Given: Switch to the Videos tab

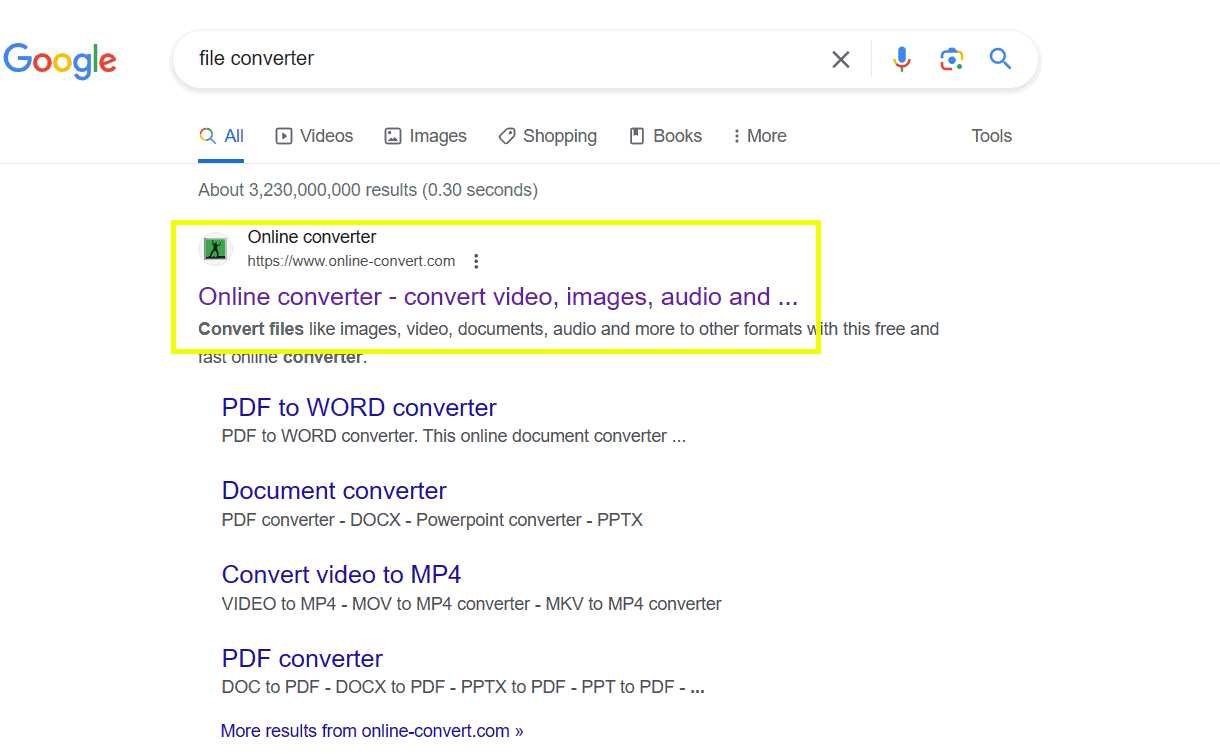Looking at the screenshot, I should pos(314,136).
